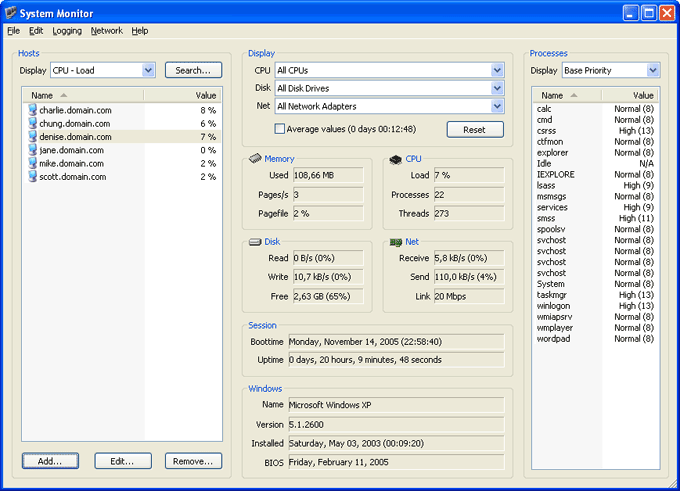Screen dimensions: 680x491
Task: Select the spoolsv process row
Action: pos(595,229)
